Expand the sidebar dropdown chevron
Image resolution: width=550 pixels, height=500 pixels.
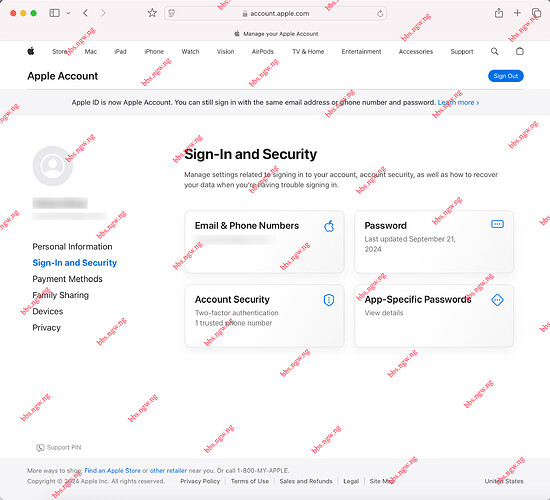(x=68, y=13)
